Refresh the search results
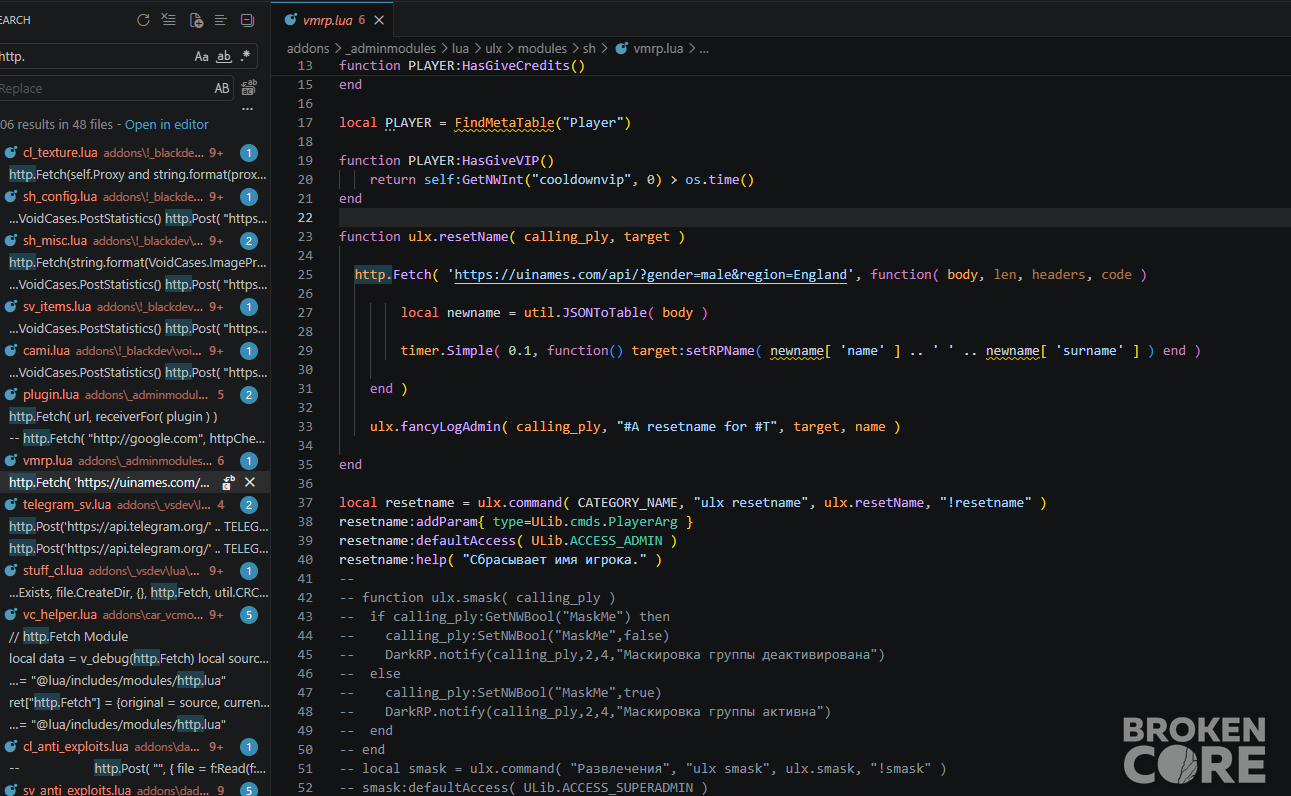Screen dimensions: 1291x796 tap(143, 19)
